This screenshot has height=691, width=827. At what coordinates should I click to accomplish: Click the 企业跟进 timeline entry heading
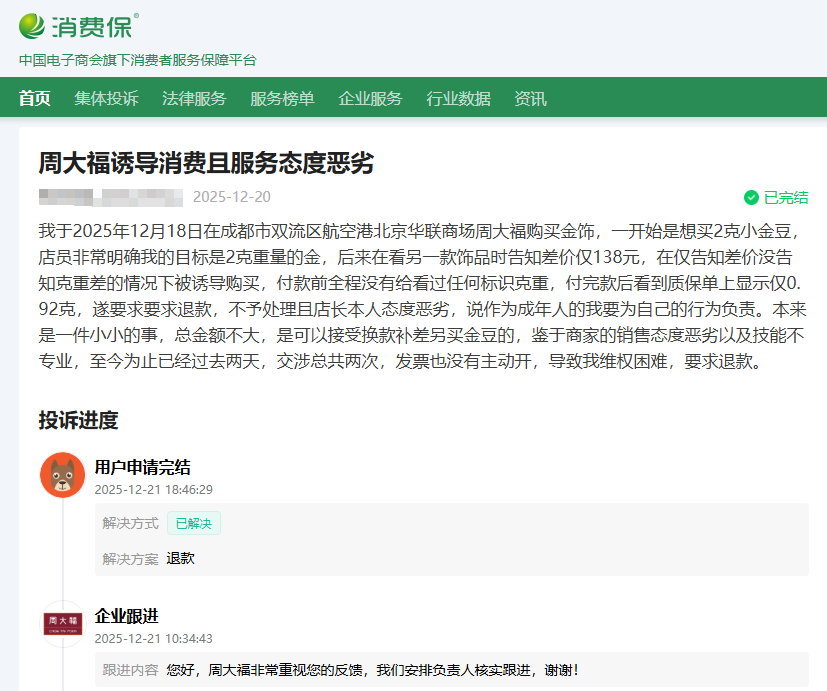tap(126, 616)
